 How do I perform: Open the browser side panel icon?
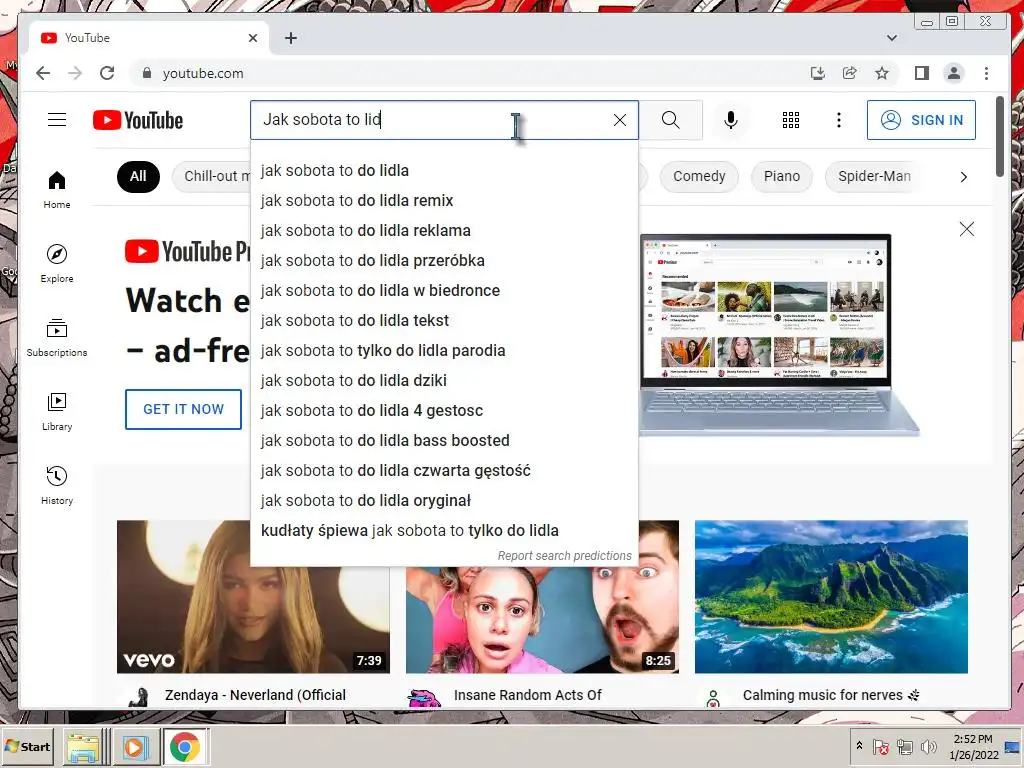pyautogui.click(x=921, y=73)
